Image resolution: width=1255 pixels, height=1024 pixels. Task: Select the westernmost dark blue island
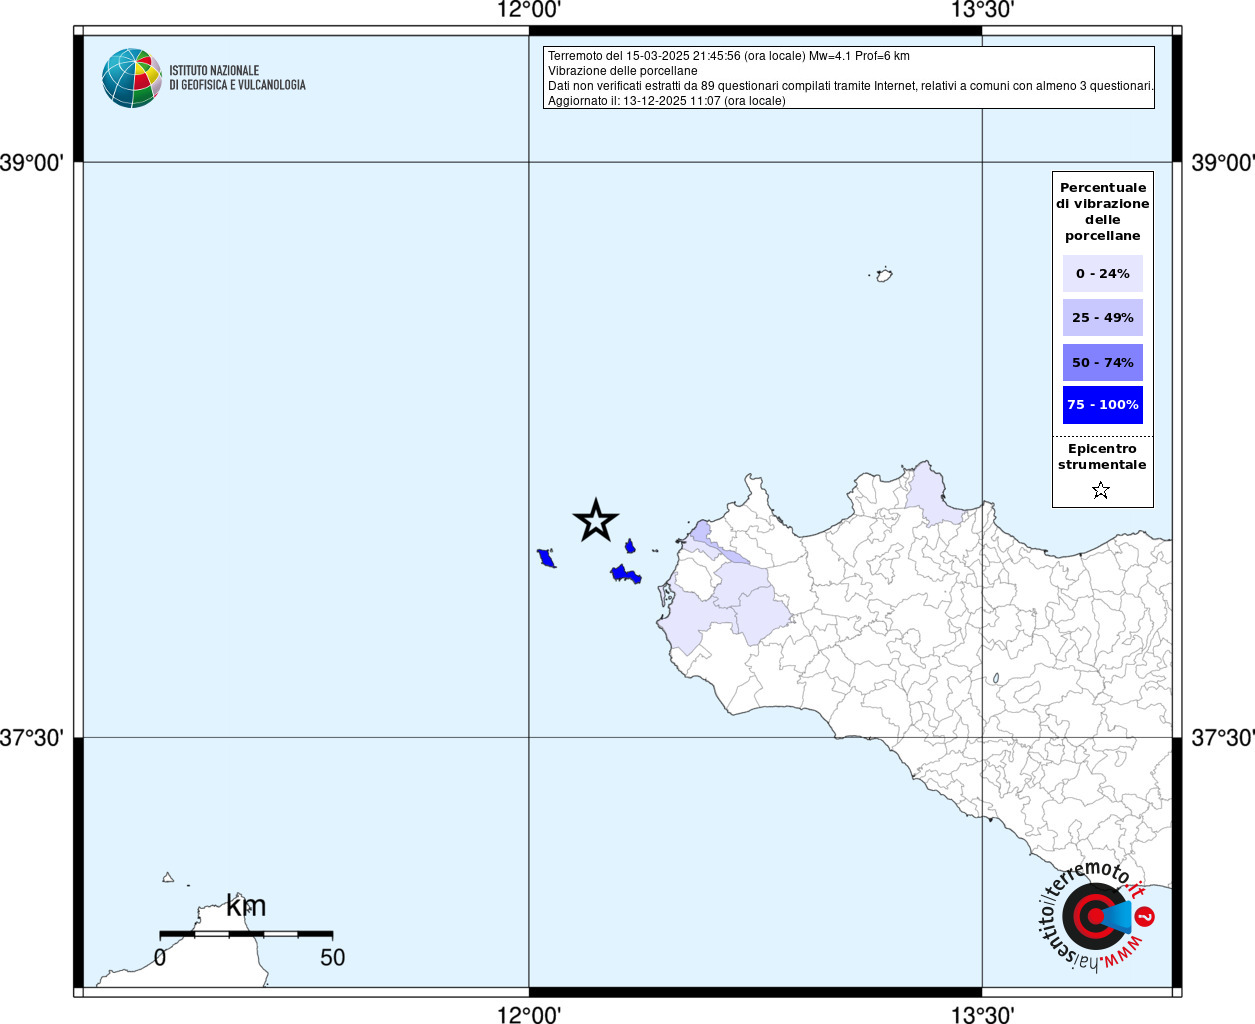pyautogui.click(x=546, y=558)
